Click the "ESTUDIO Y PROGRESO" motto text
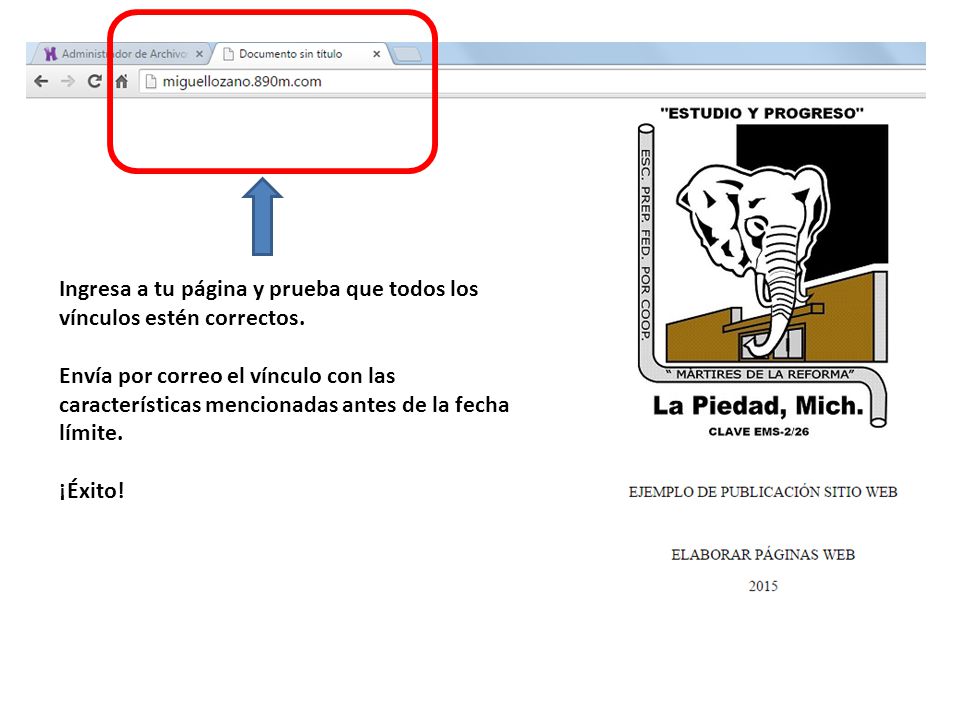Image resolution: width=960 pixels, height=720 pixels. [762, 113]
